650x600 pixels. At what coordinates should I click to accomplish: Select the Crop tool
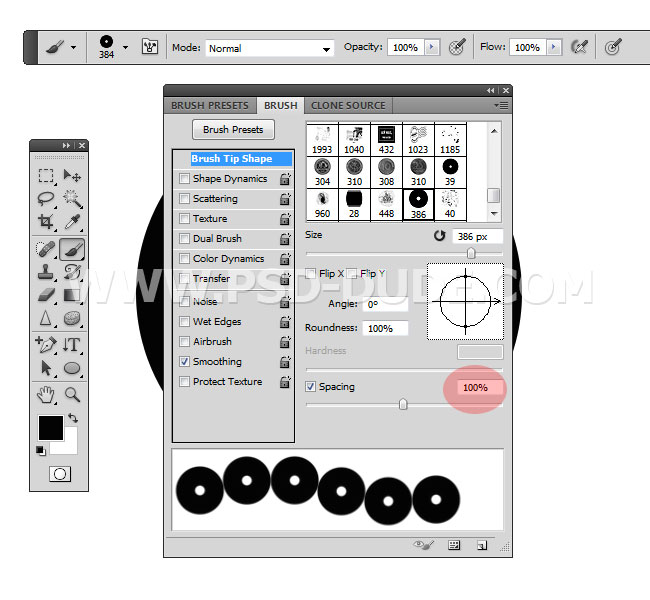pyautogui.click(x=46, y=222)
